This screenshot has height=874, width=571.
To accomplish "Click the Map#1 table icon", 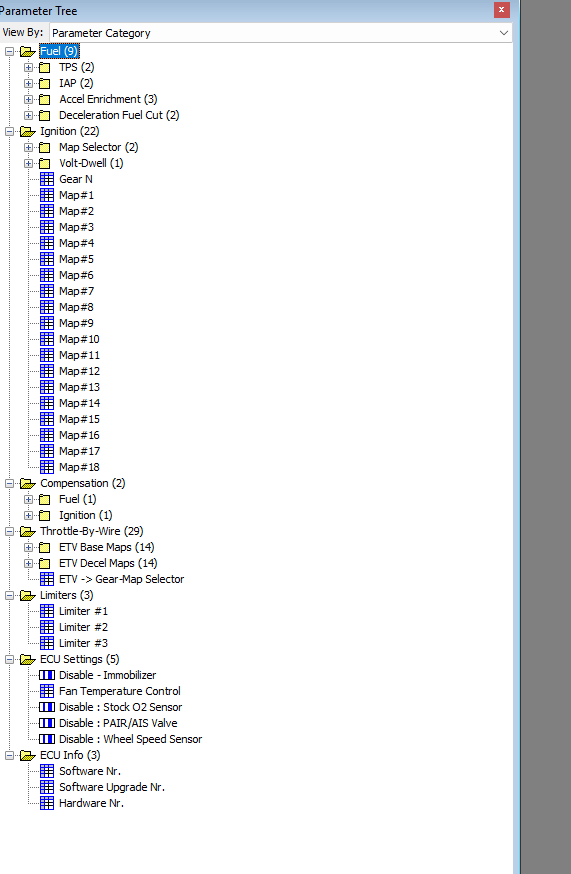I will point(47,195).
